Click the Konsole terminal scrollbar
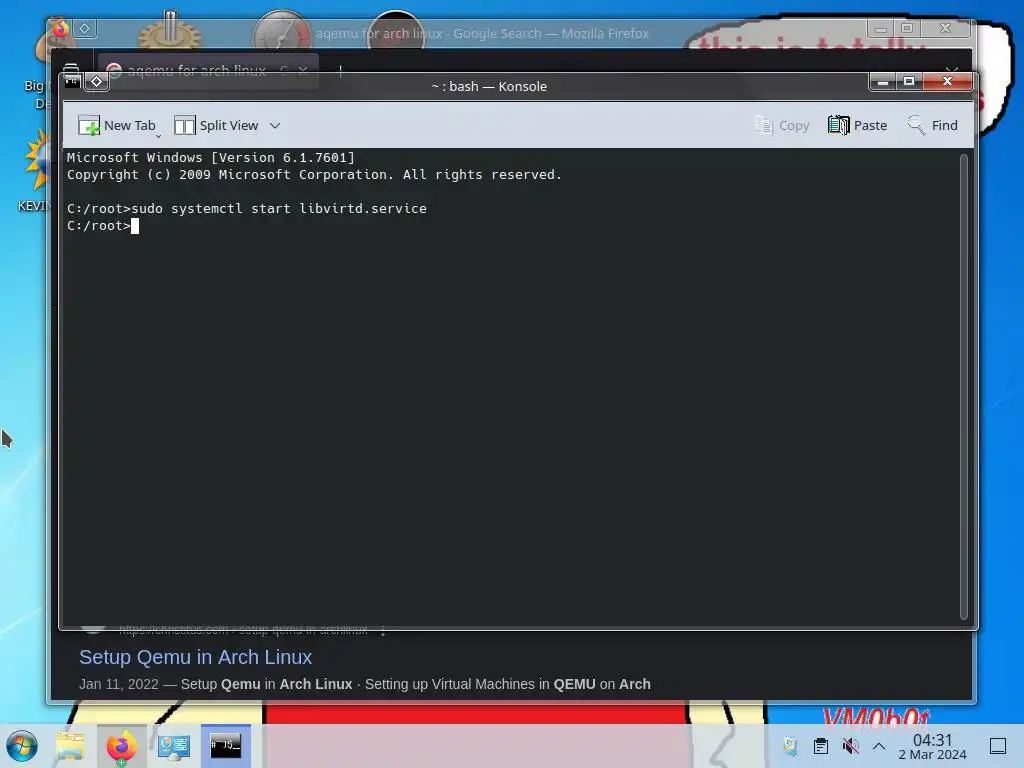The image size is (1024, 768). [x=963, y=387]
